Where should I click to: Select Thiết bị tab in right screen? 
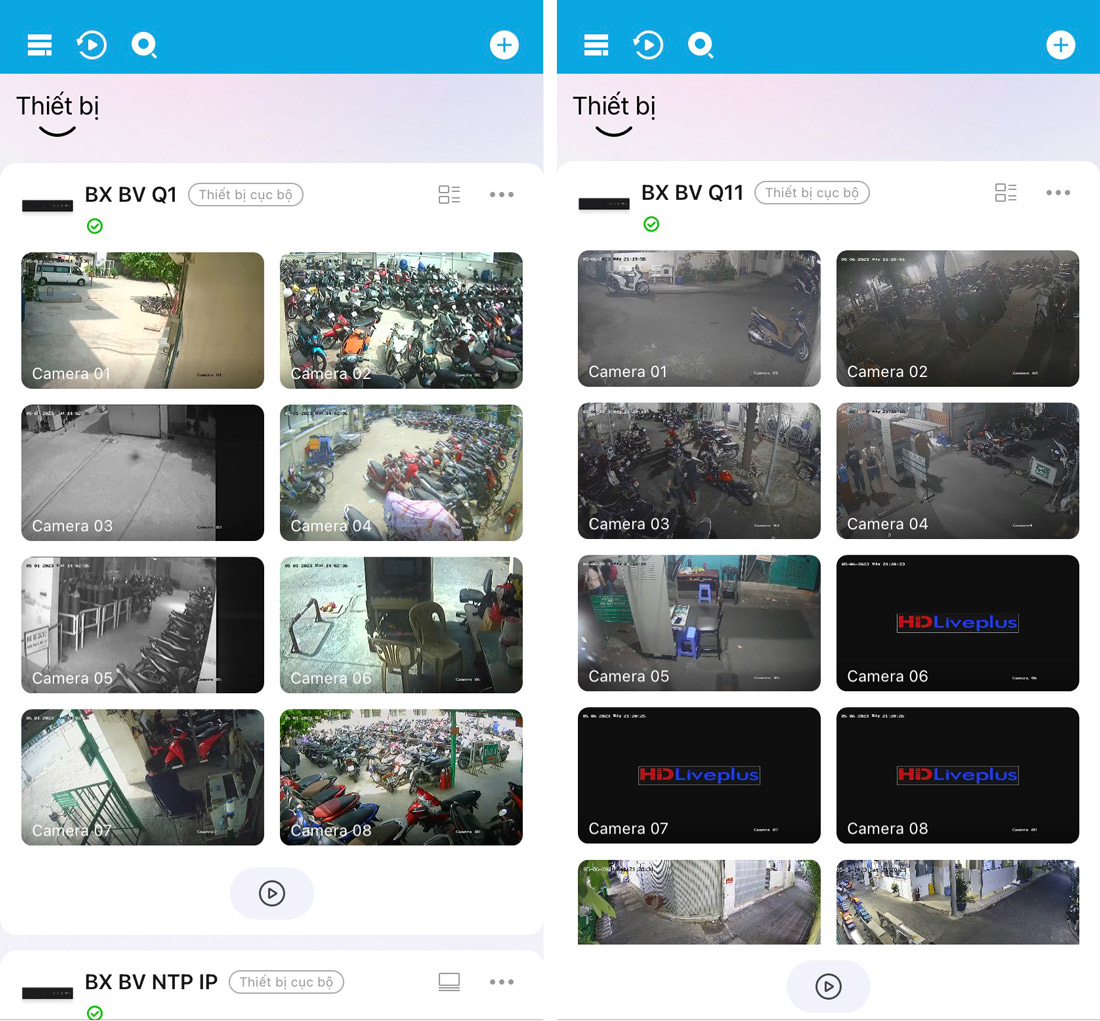click(614, 106)
